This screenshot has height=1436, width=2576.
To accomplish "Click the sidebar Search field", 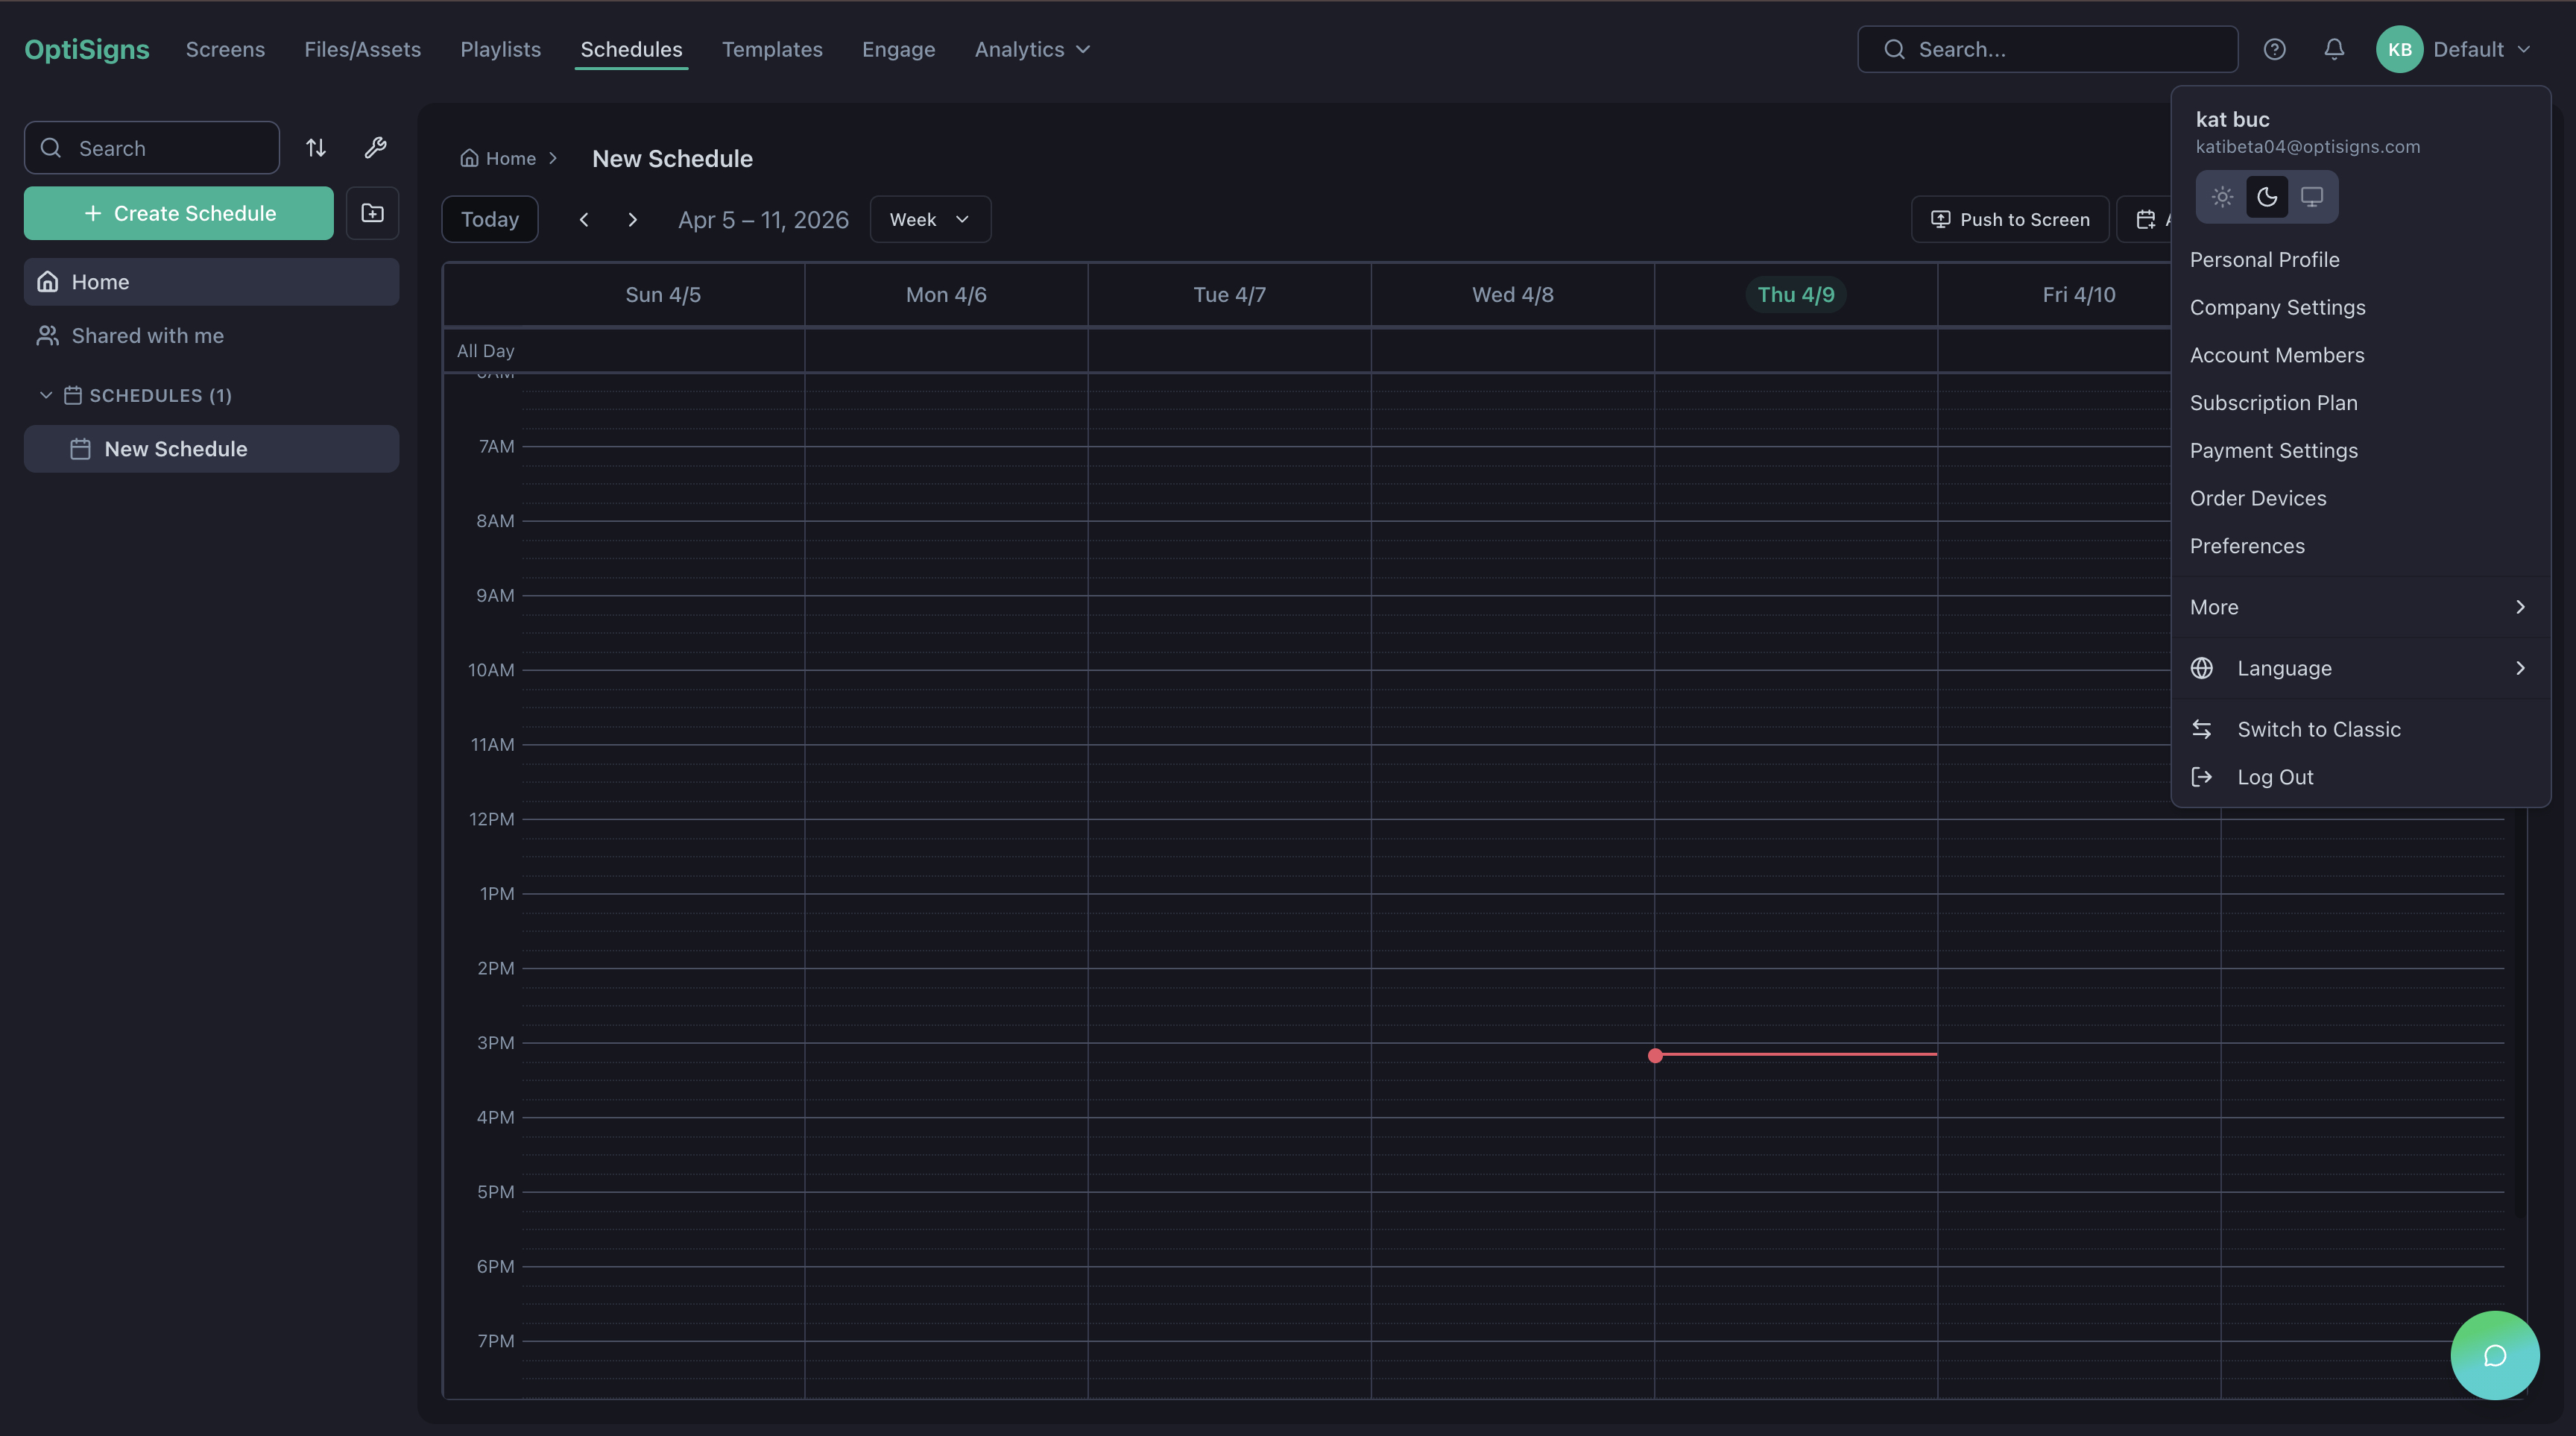I will [x=151, y=147].
